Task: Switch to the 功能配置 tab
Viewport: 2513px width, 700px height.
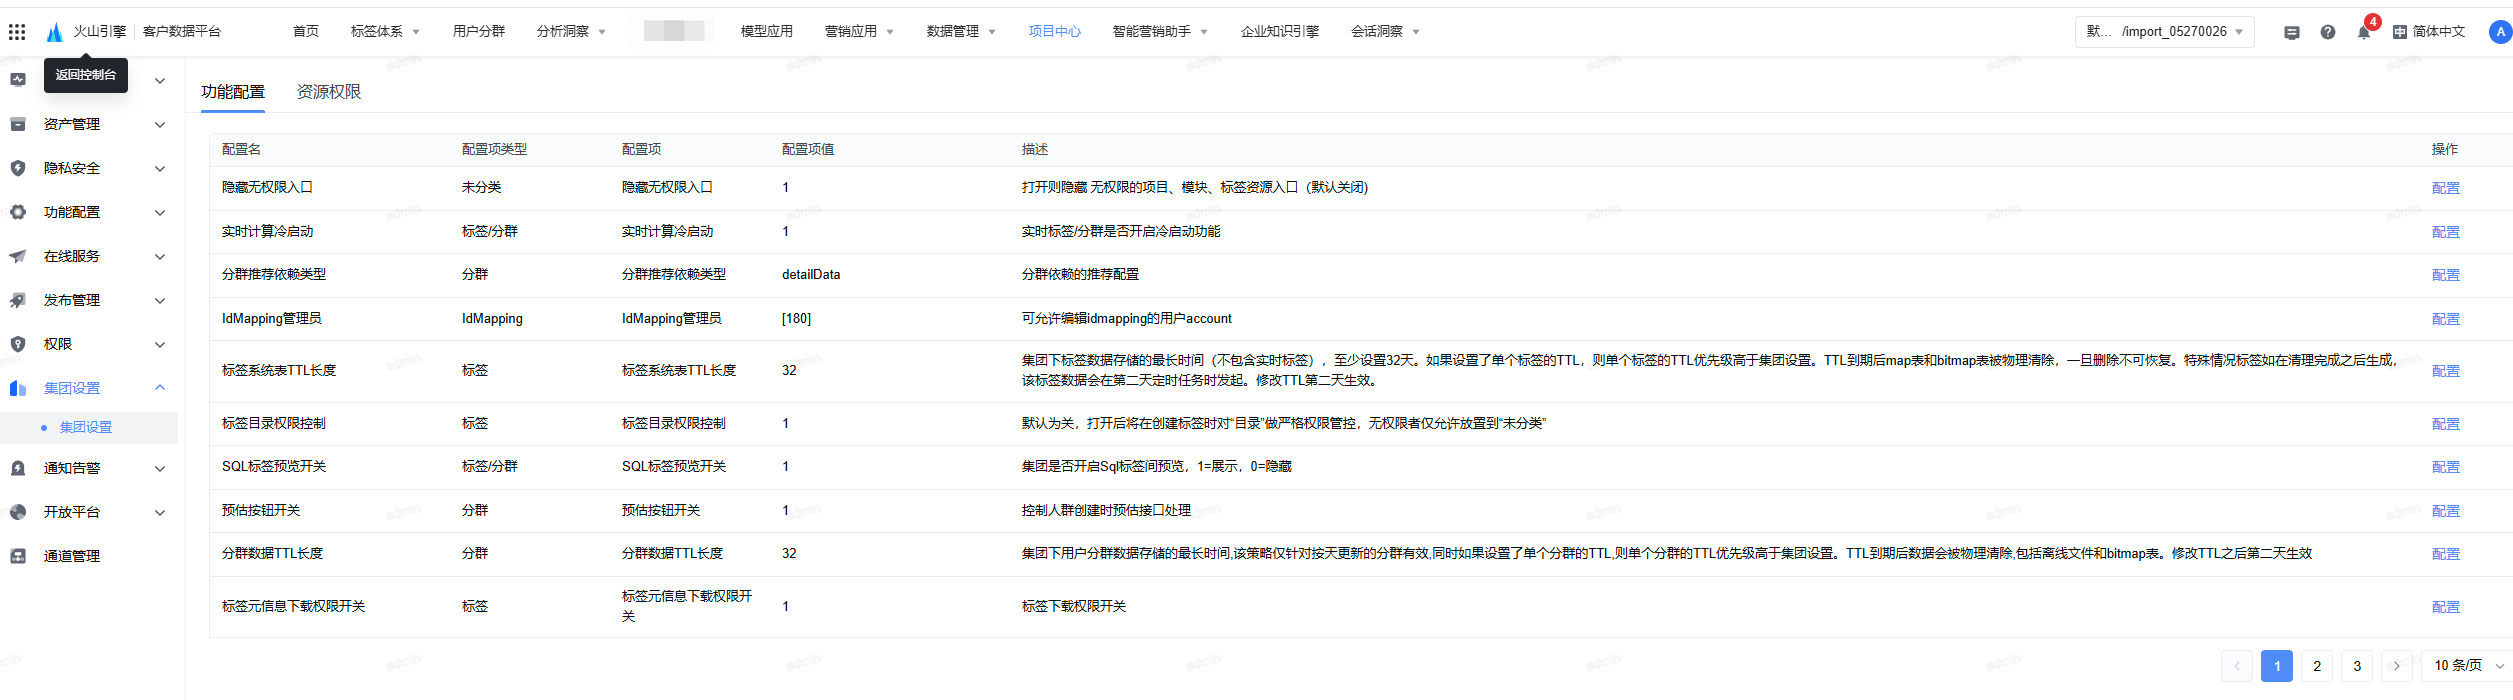Action: [x=233, y=92]
